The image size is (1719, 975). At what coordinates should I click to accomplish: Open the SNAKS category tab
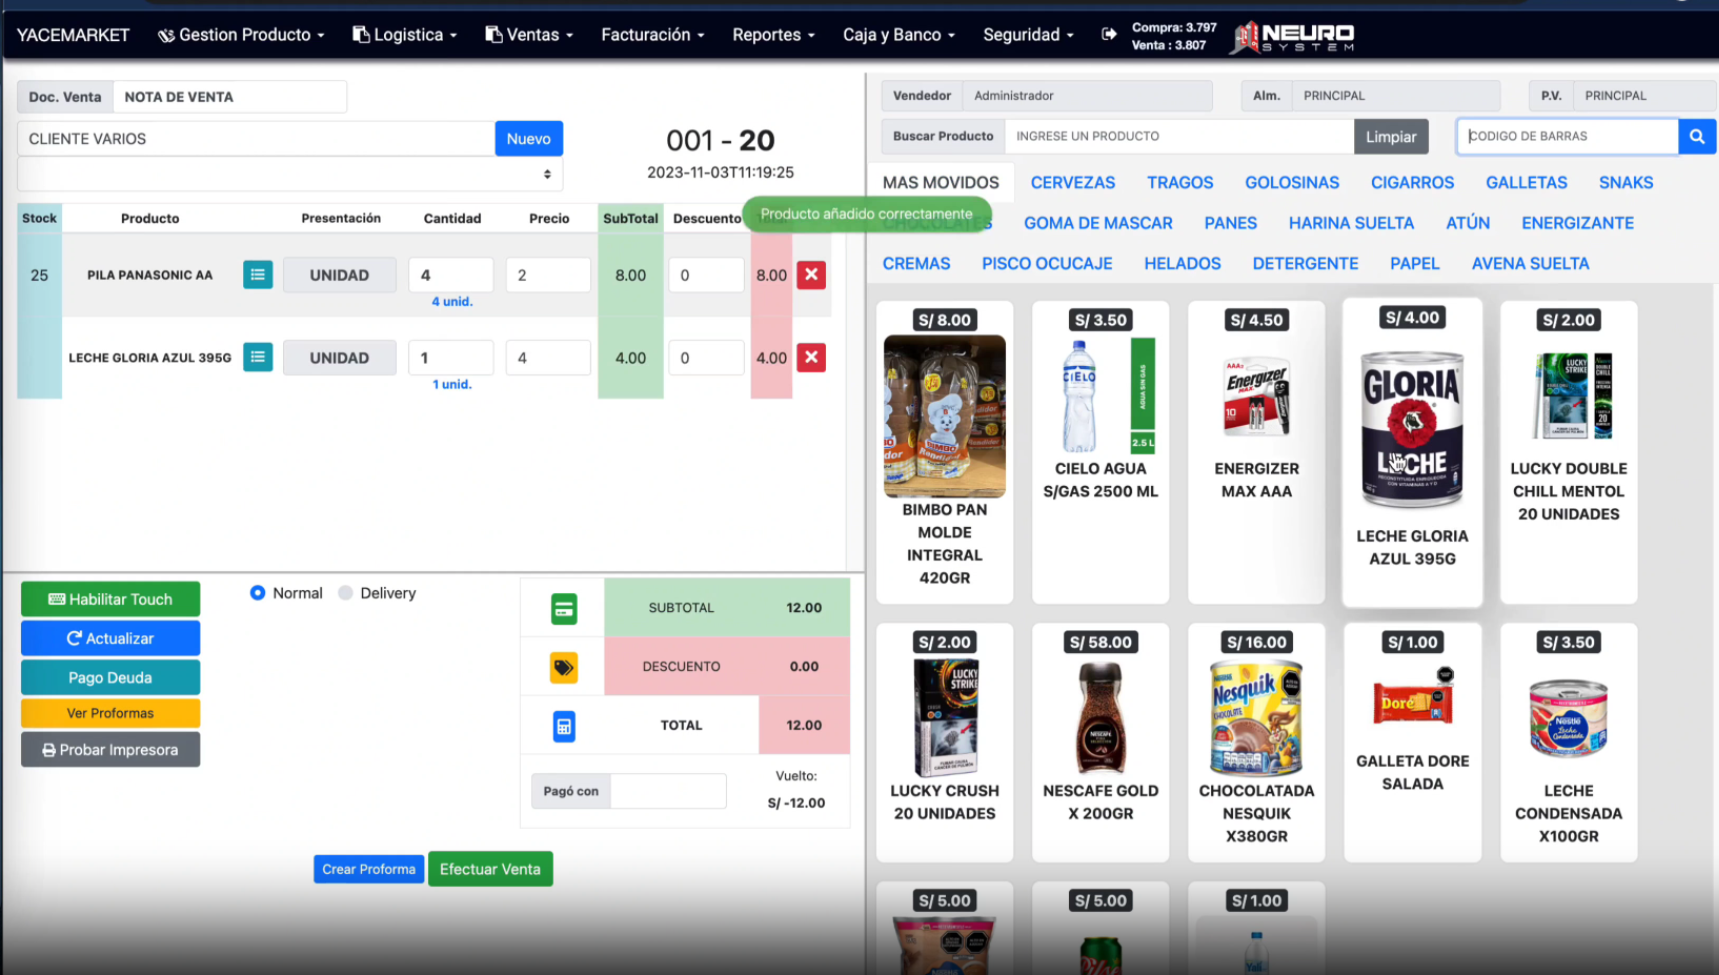[1626, 182]
